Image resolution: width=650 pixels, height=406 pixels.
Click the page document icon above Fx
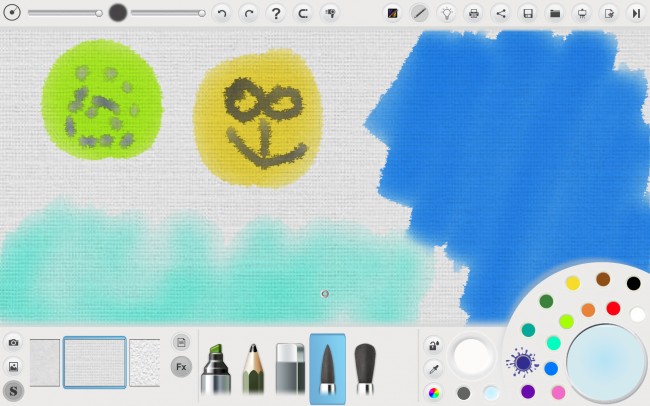point(181,343)
